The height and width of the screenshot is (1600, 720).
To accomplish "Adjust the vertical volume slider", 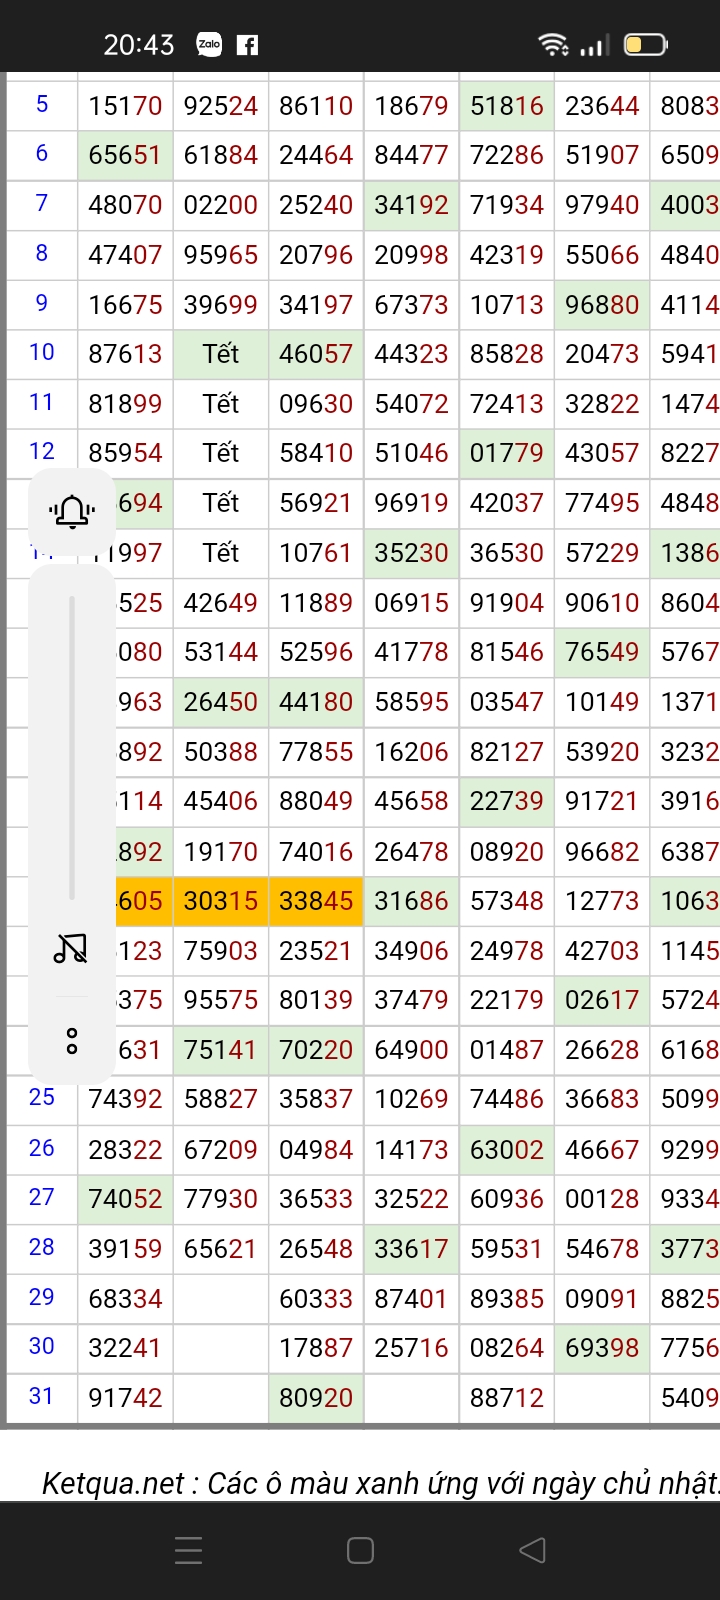I will tap(72, 747).
